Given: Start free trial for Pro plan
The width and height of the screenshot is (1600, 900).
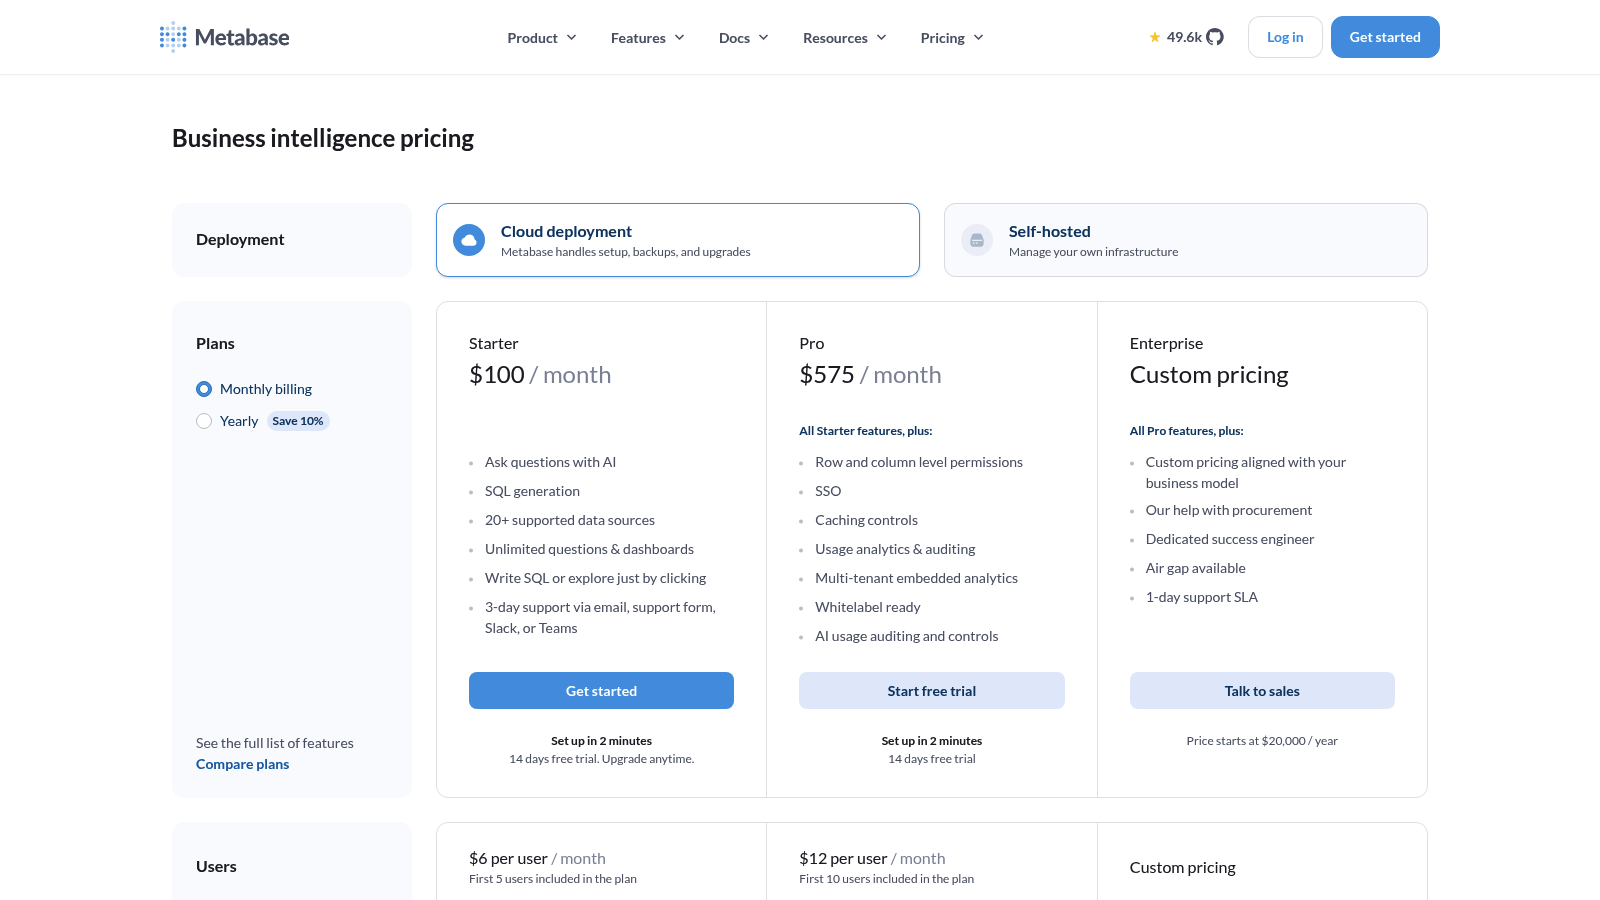Looking at the screenshot, I should (932, 691).
